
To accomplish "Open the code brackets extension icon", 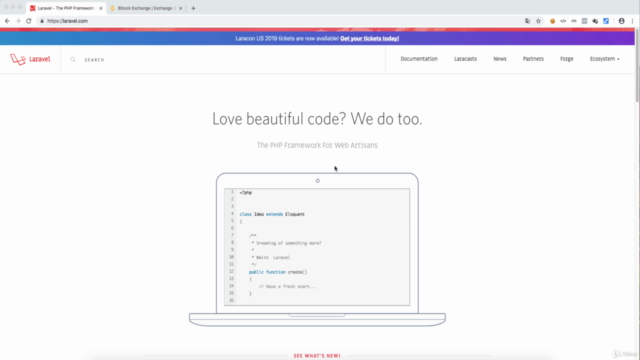I will click(x=563, y=21).
